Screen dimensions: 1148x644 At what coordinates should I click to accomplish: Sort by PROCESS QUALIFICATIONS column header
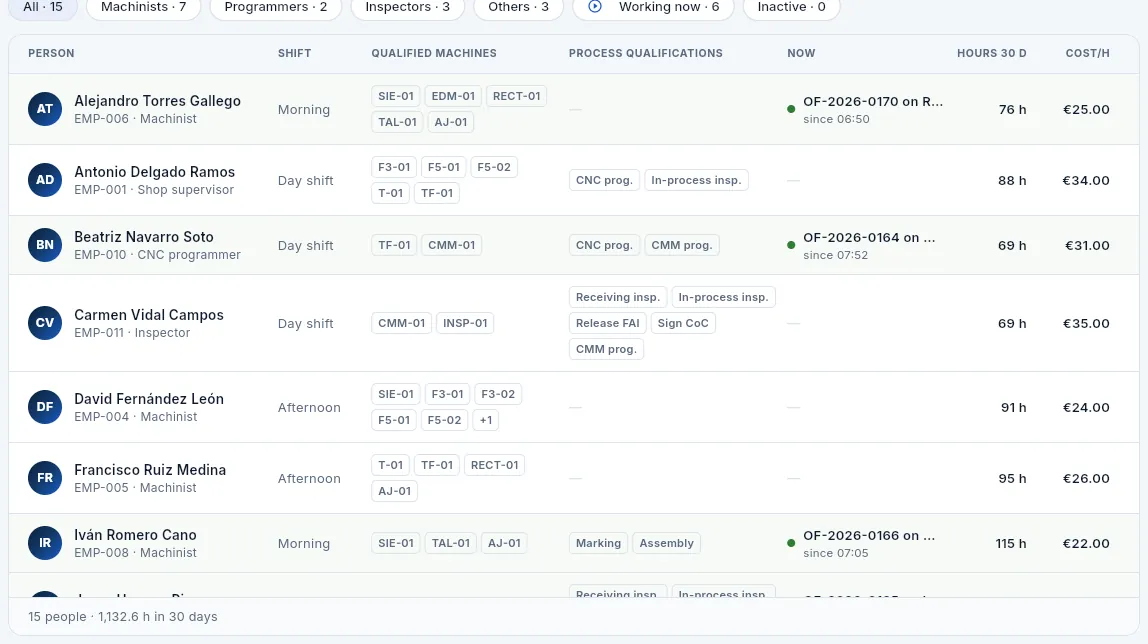646,53
